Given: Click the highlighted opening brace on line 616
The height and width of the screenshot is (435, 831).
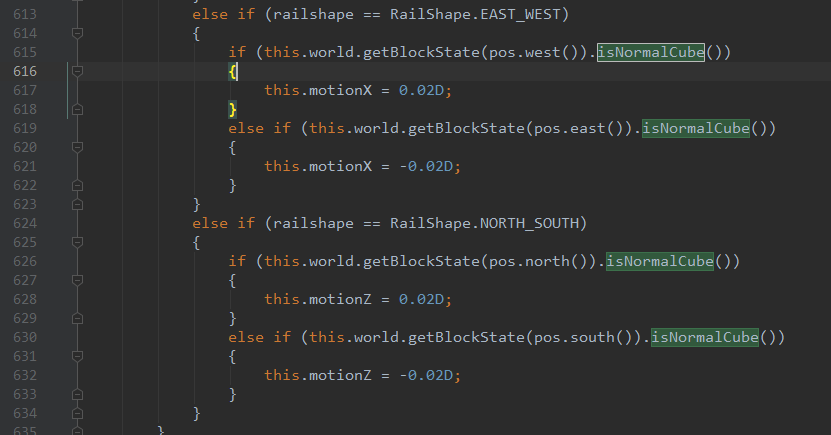Looking at the screenshot, I should pos(232,72).
